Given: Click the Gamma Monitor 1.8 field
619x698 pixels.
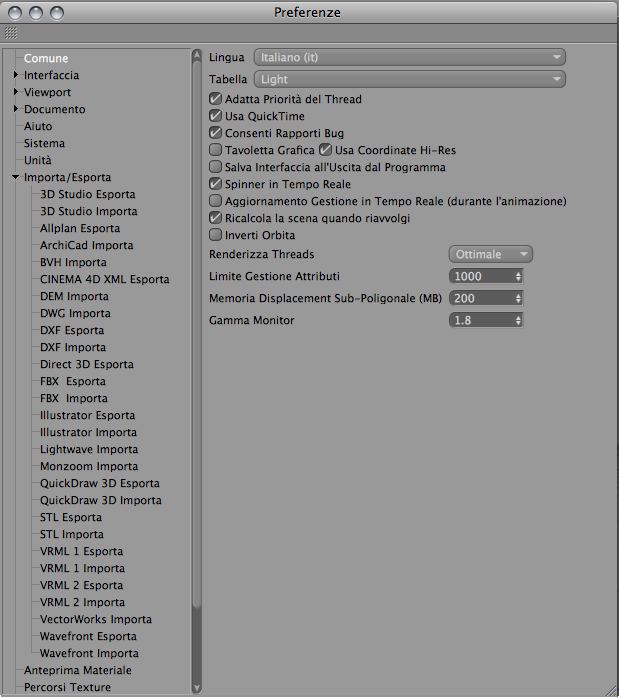Looking at the screenshot, I should 482,320.
